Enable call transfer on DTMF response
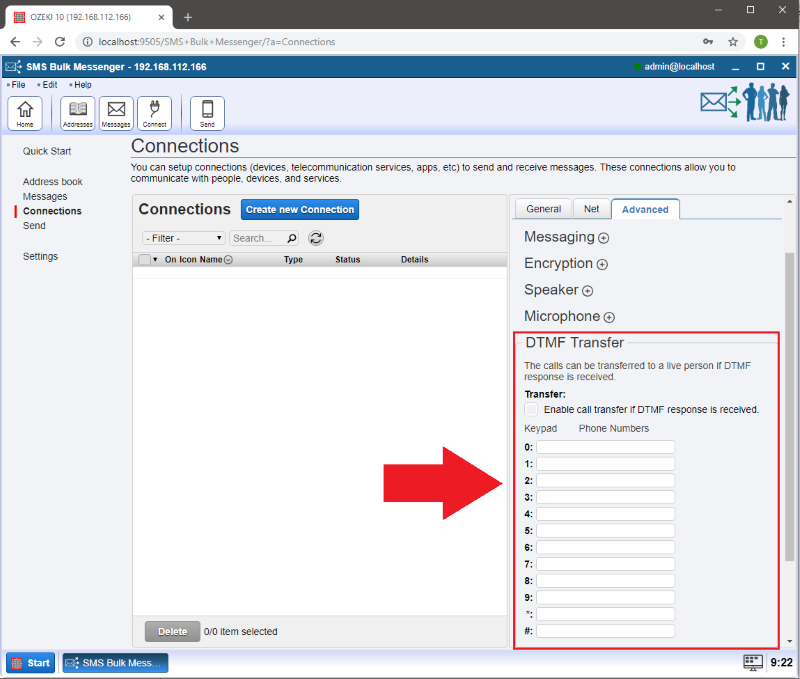The image size is (800, 679). pos(531,409)
